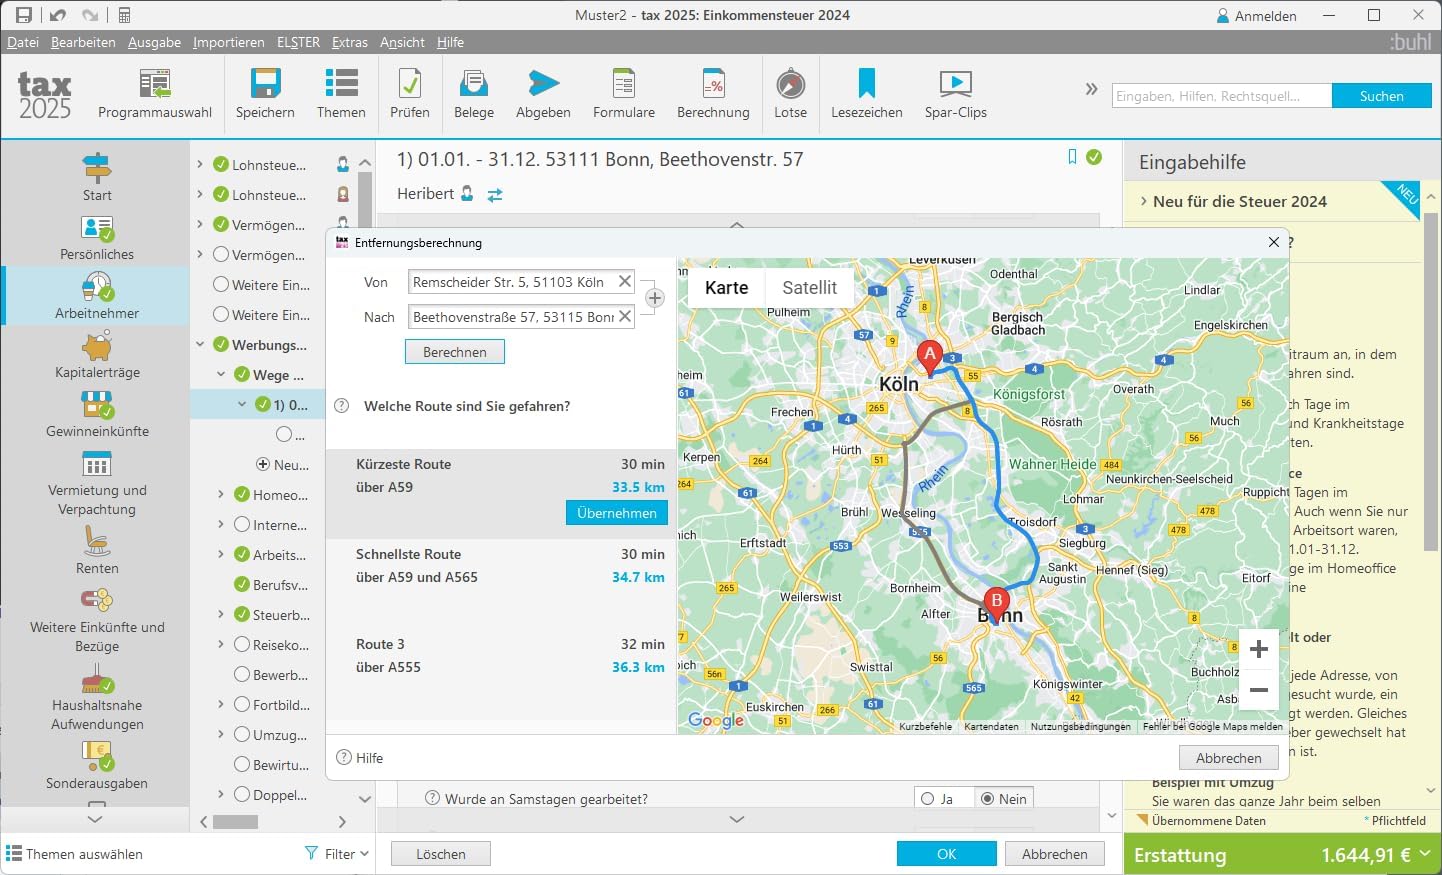Toggle the Reiseko... tree item circle
1442x875 pixels.
(x=242, y=645)
